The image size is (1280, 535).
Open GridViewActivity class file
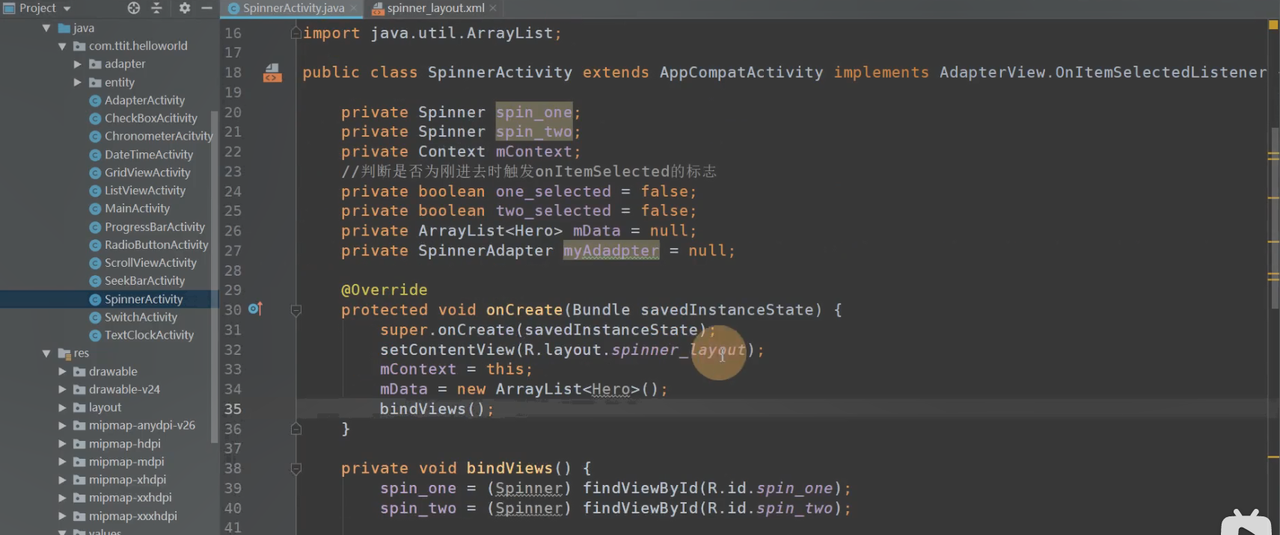(147, 172)
